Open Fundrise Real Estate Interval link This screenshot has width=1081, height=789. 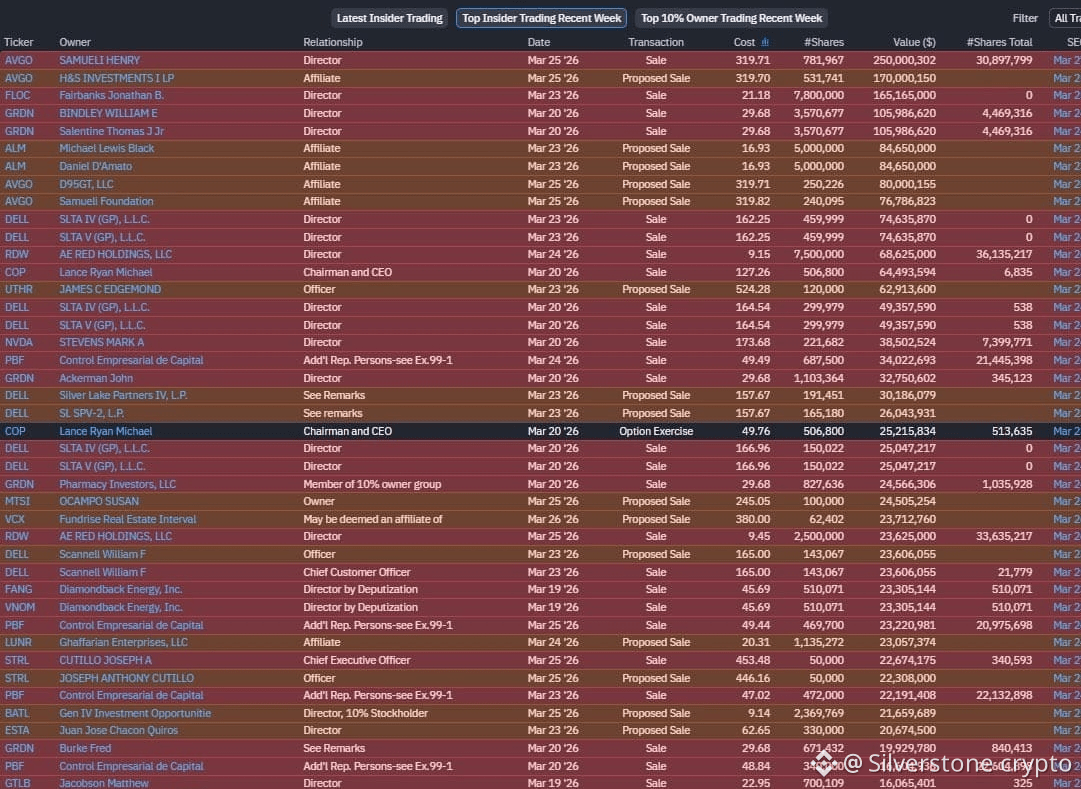(128, 519)
